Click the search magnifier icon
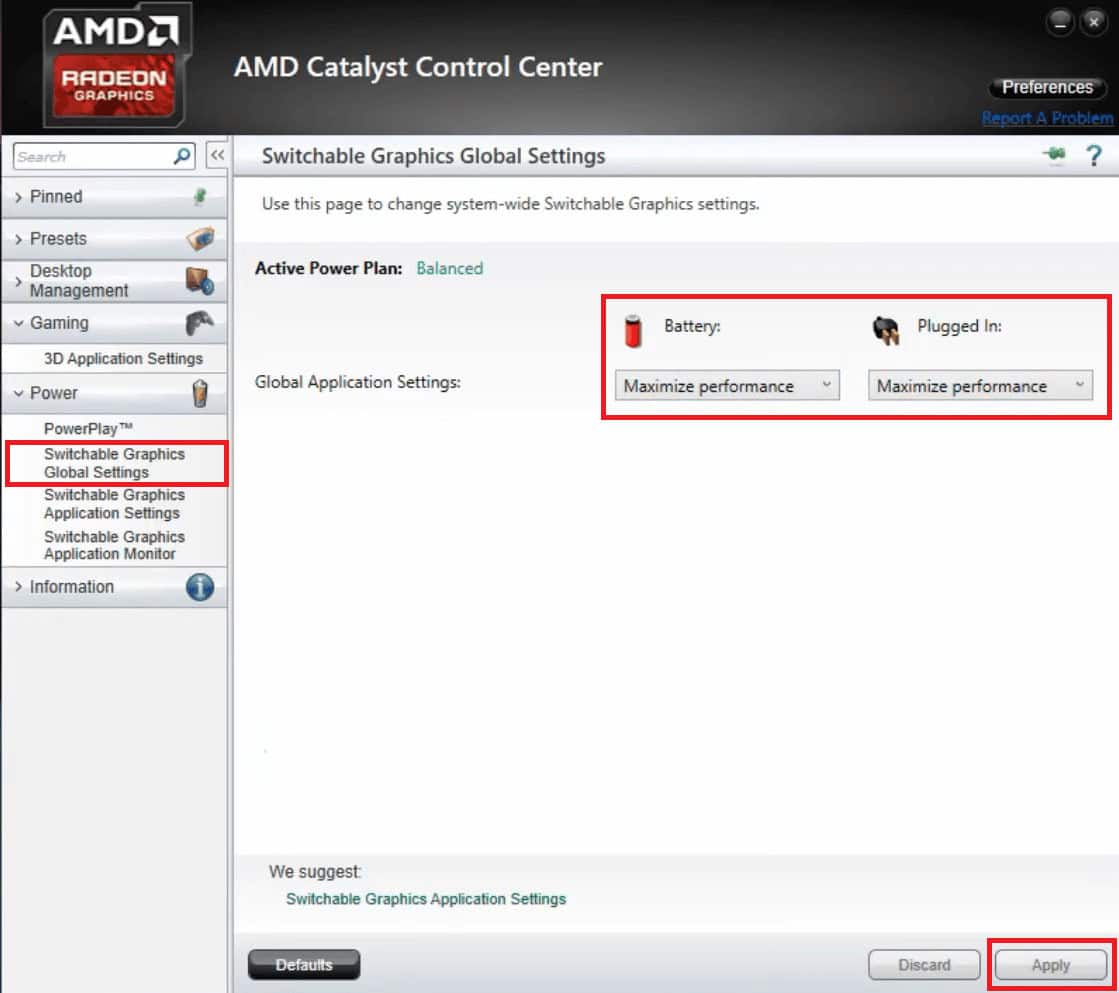Image resolution: width=1119 pixels, height=993 pixels. click(182, 156)
